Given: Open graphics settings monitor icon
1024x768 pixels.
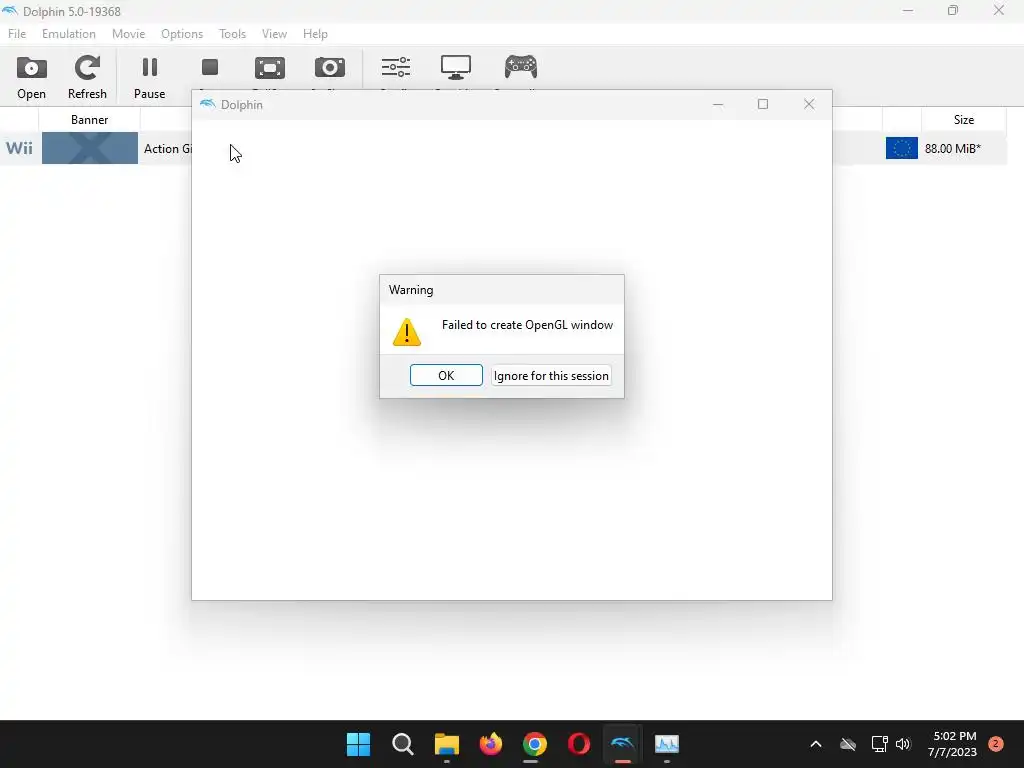Looking at the screenshot, I should (456, 68).
